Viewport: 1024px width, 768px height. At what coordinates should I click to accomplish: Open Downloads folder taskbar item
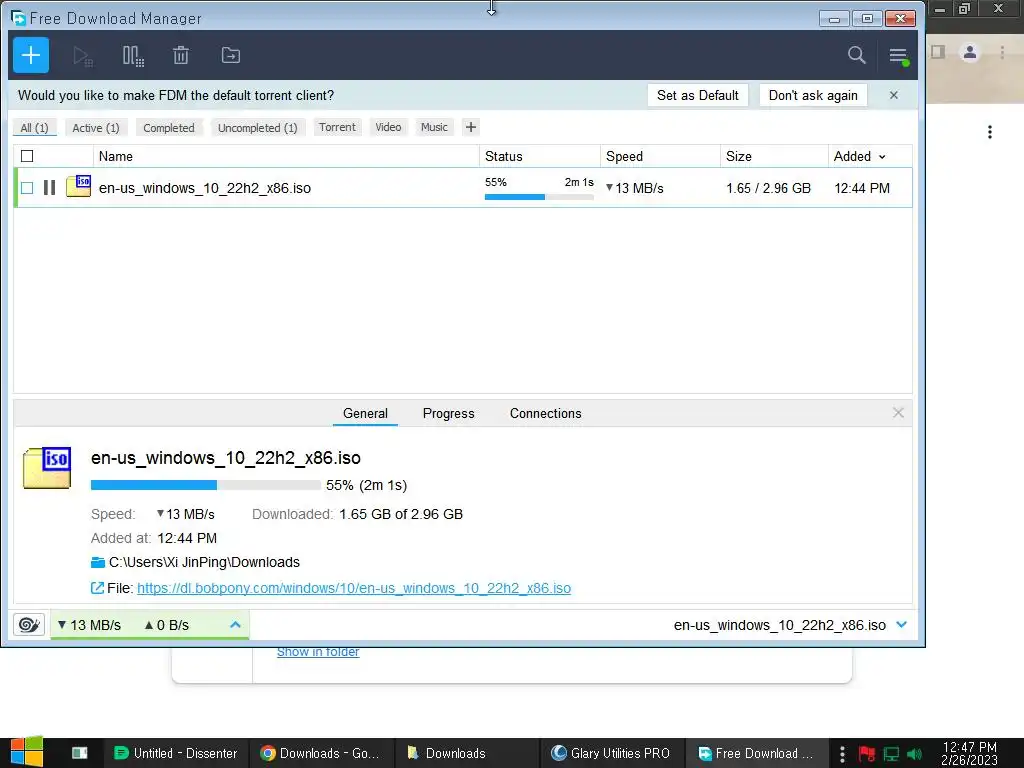(x=467, y=753)
